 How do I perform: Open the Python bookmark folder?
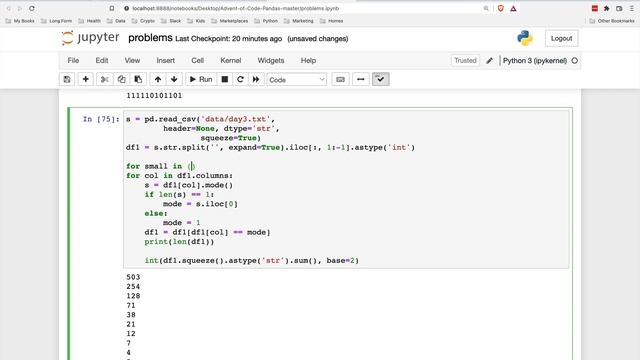266,21
